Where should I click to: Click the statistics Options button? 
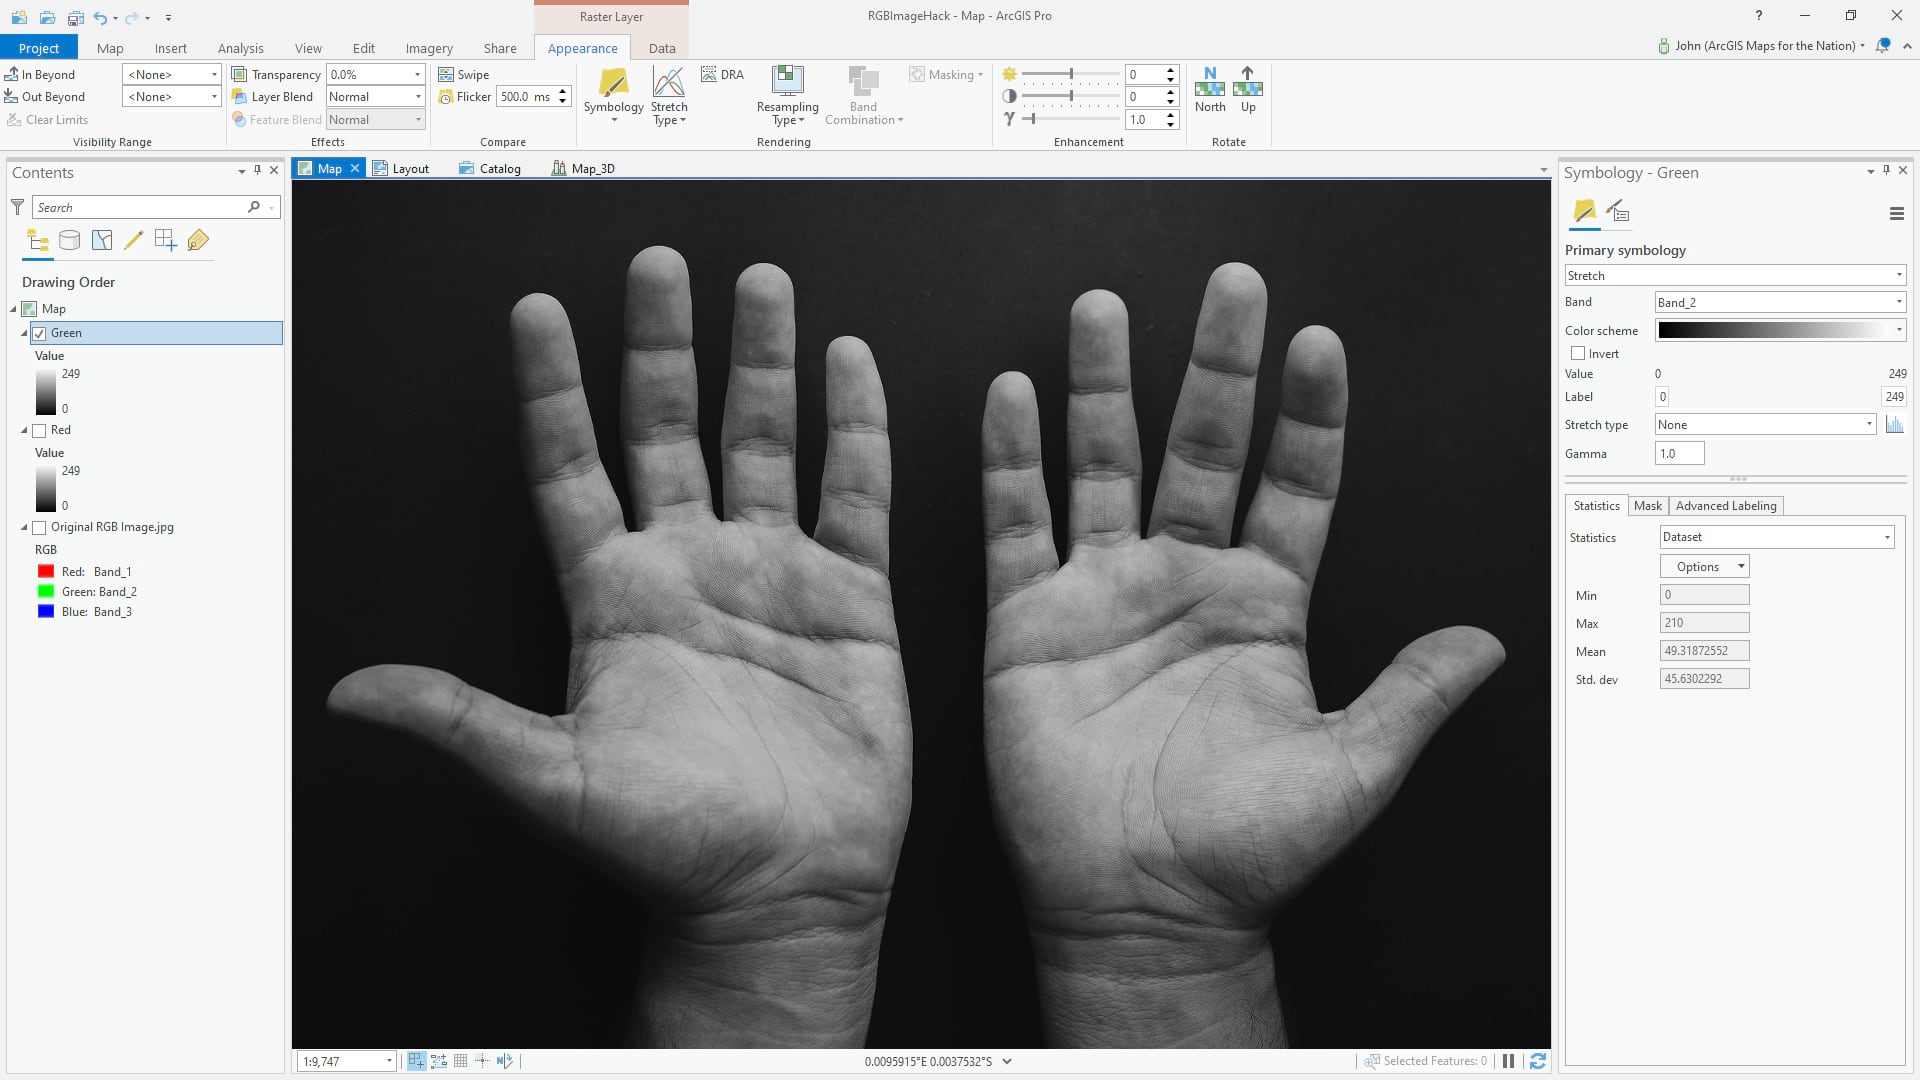(x=1704, y=567)
